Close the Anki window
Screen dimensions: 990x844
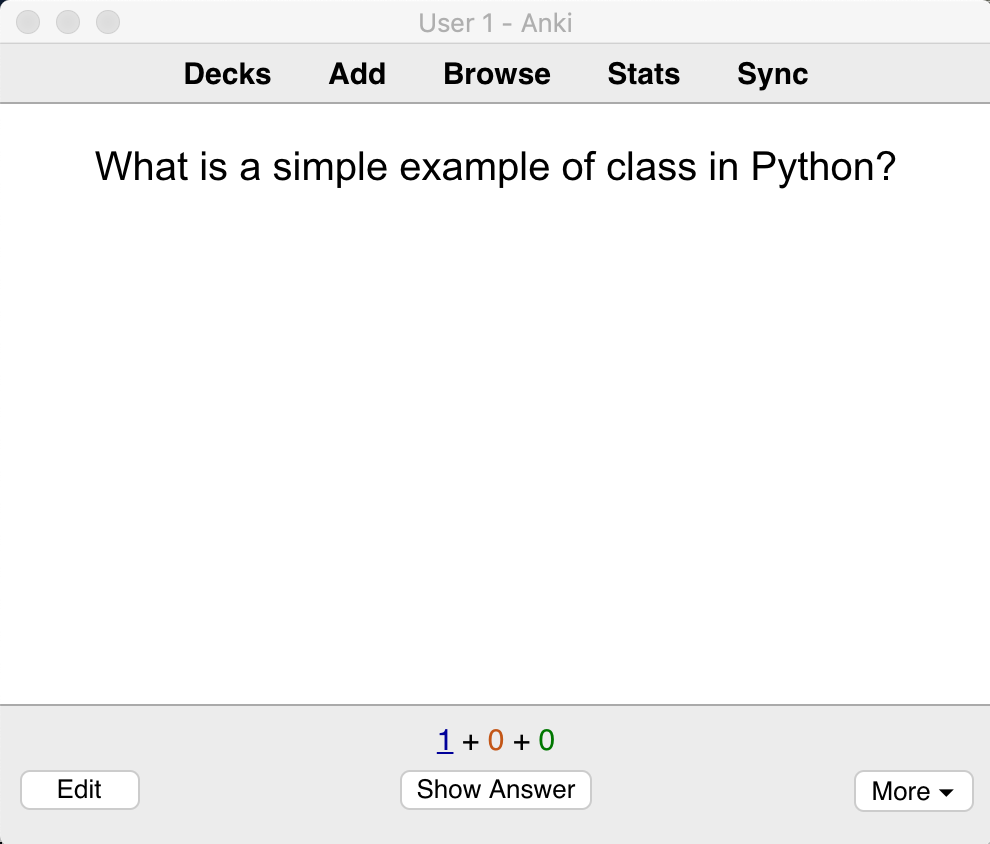point(28,22)
